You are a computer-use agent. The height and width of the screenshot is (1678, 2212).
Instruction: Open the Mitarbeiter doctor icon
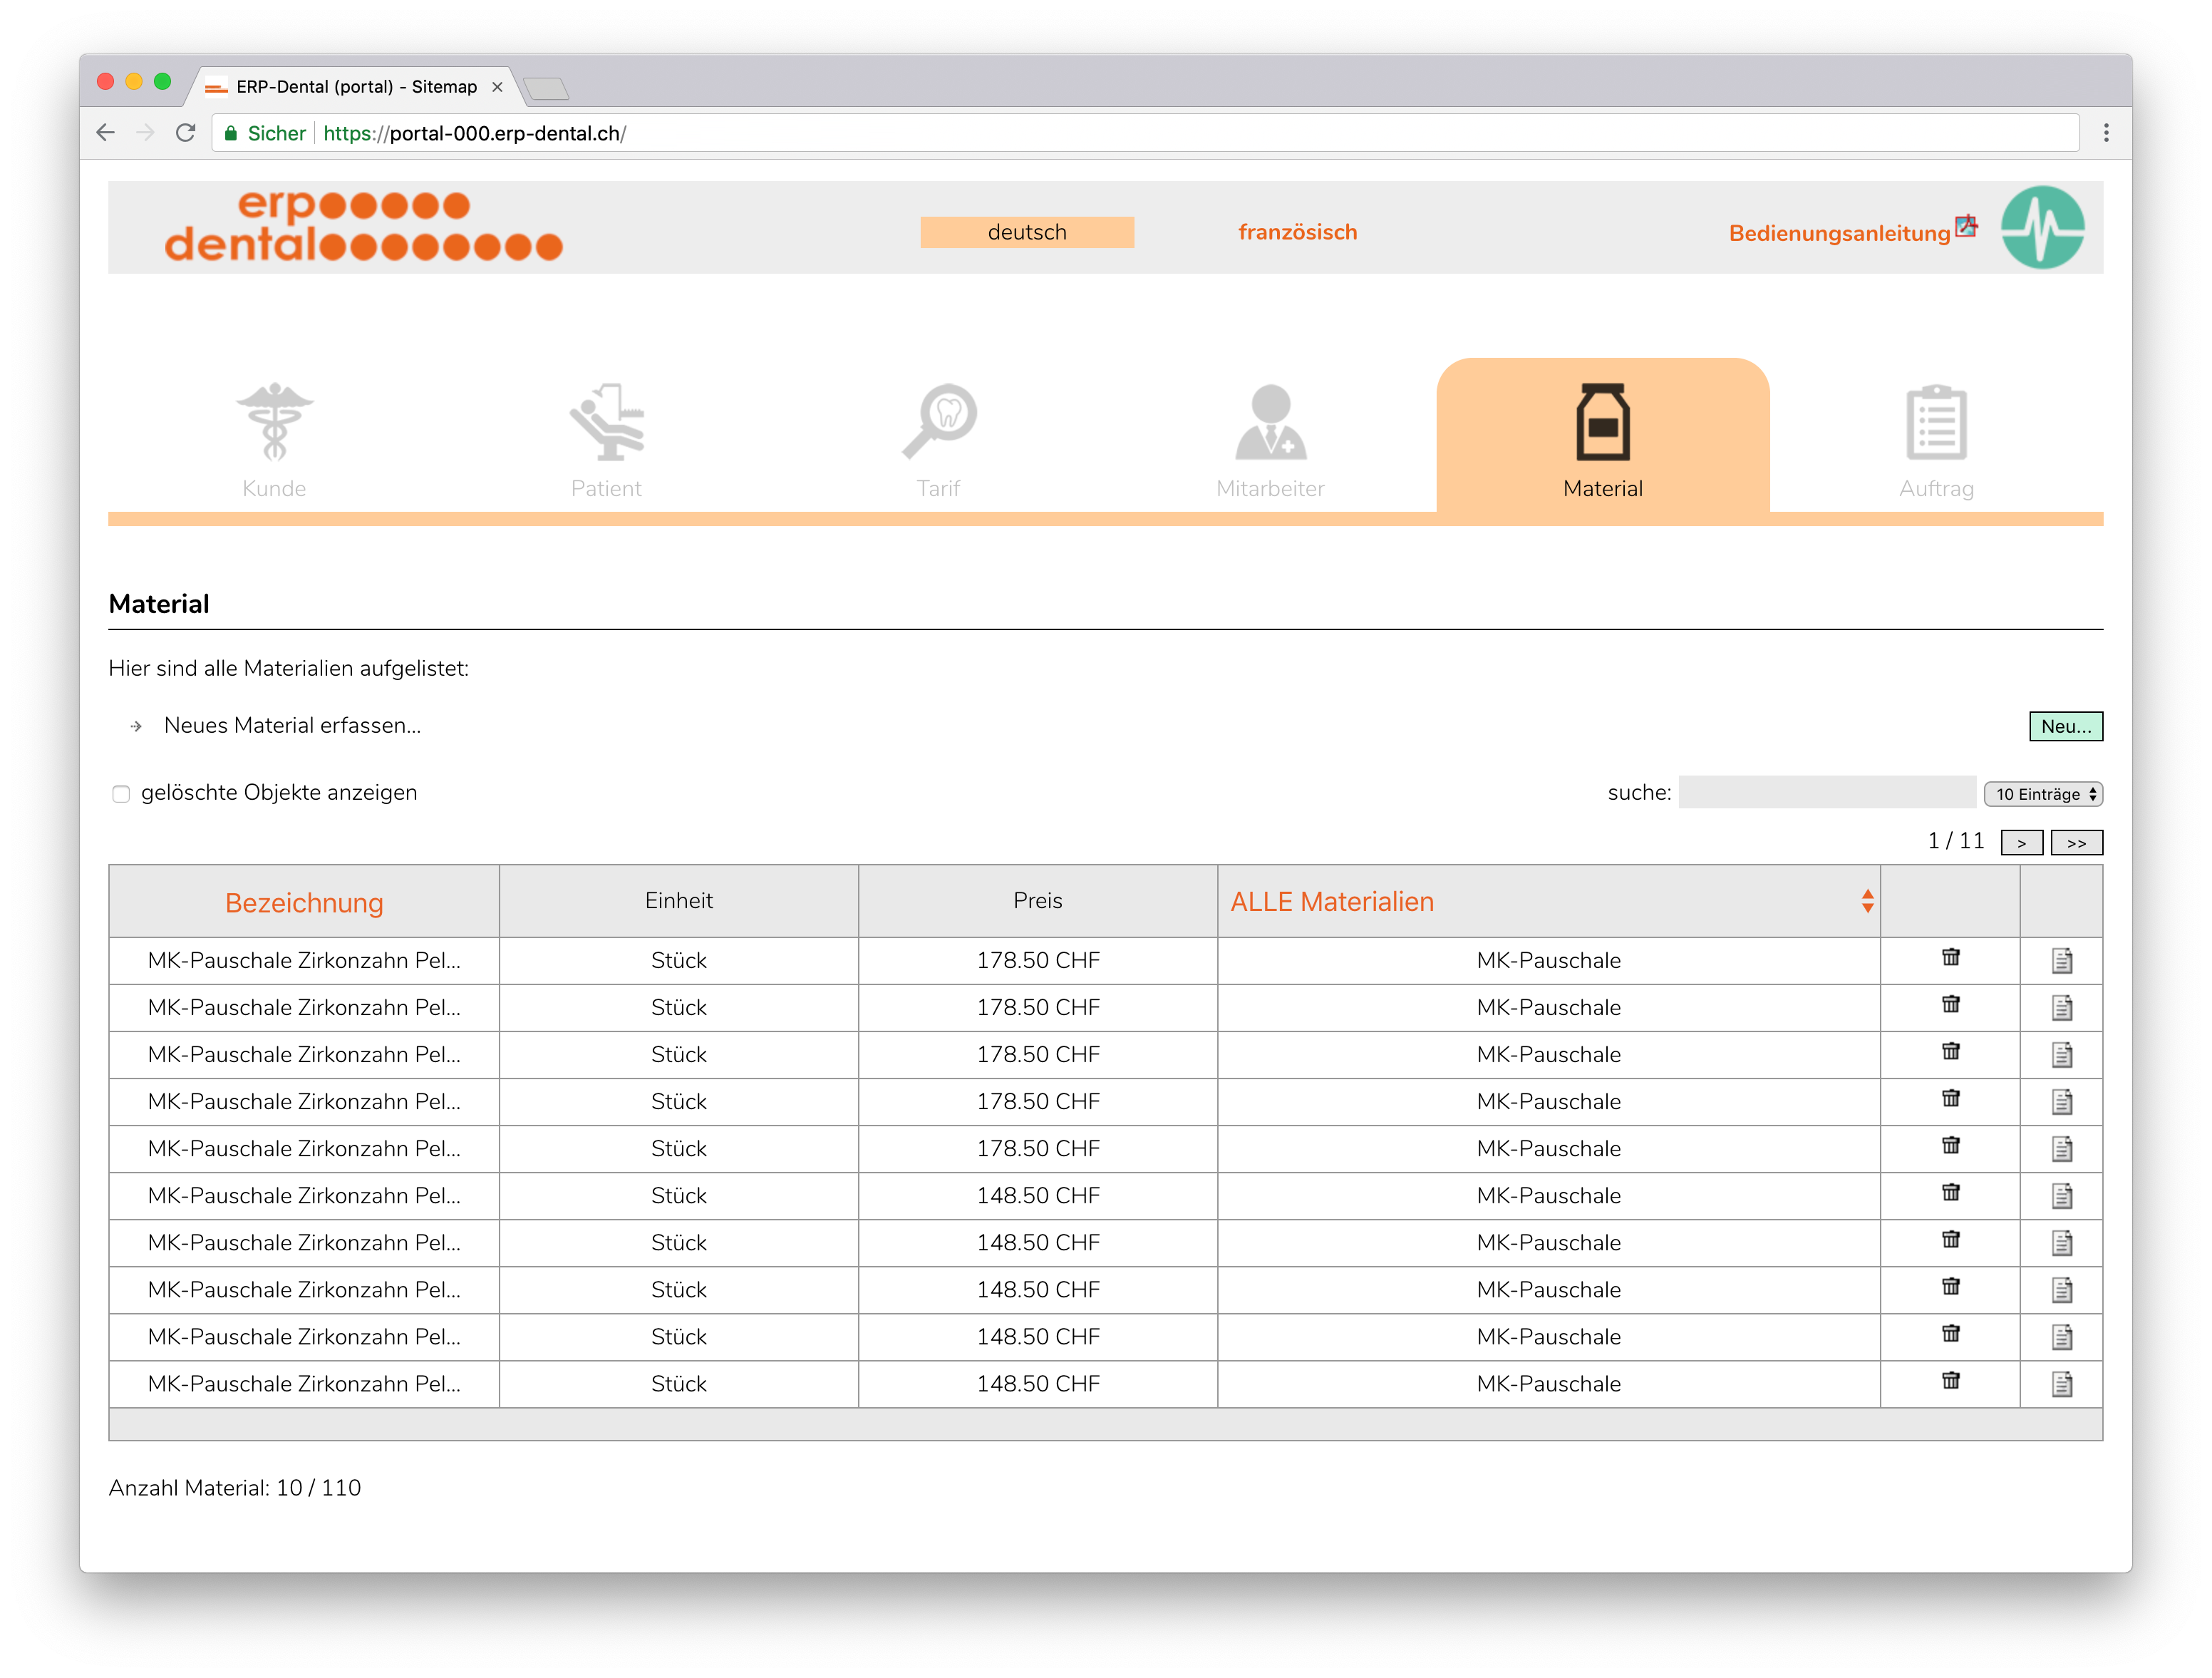1271,421
